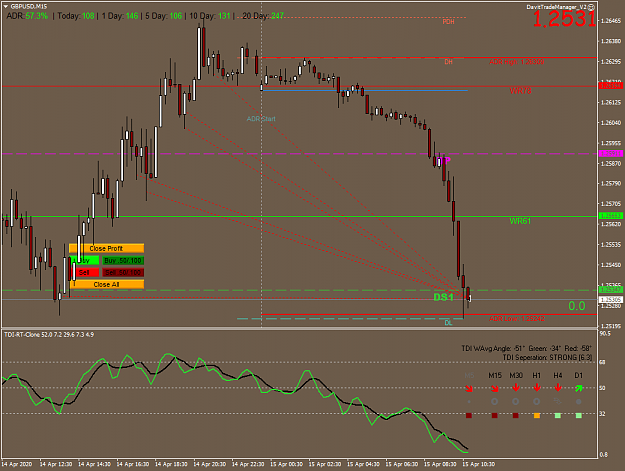Click the filled circle in D1 column

coord(579,402)
